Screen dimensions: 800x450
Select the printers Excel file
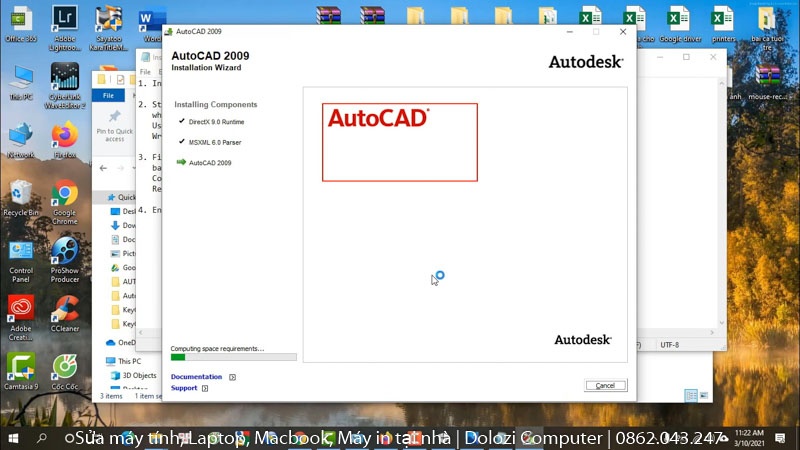pyautogui.click(x=723, y=25)
